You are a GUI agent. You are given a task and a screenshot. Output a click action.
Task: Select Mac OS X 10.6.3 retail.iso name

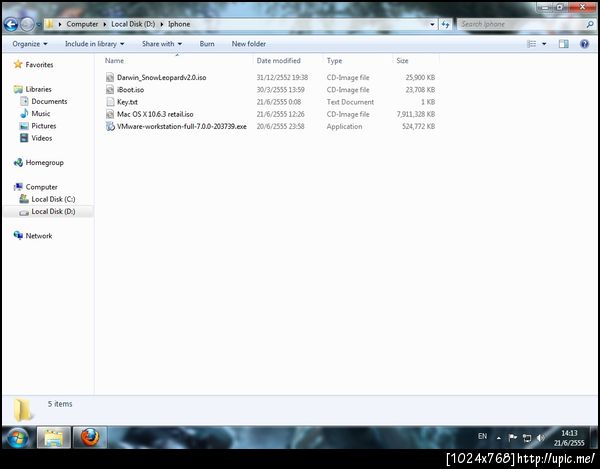155,114
